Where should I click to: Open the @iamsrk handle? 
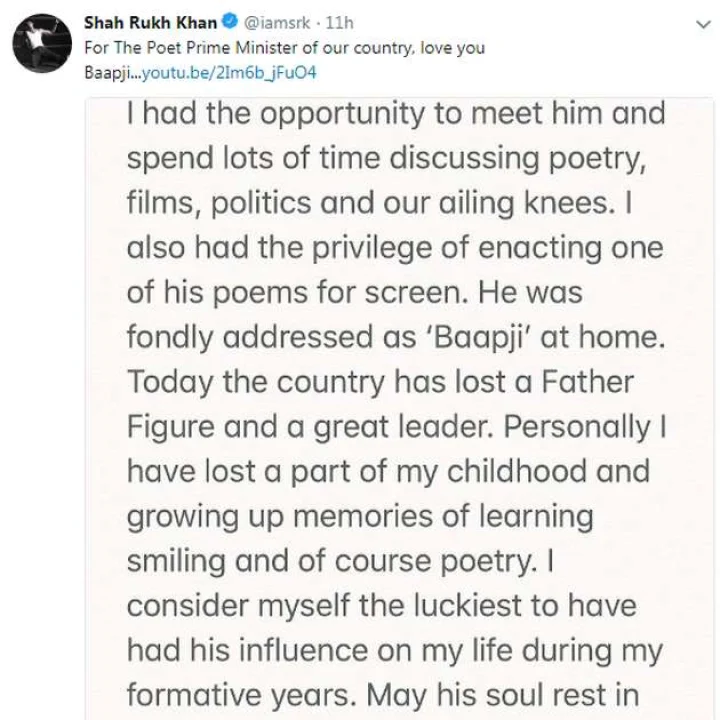[276, 22]
